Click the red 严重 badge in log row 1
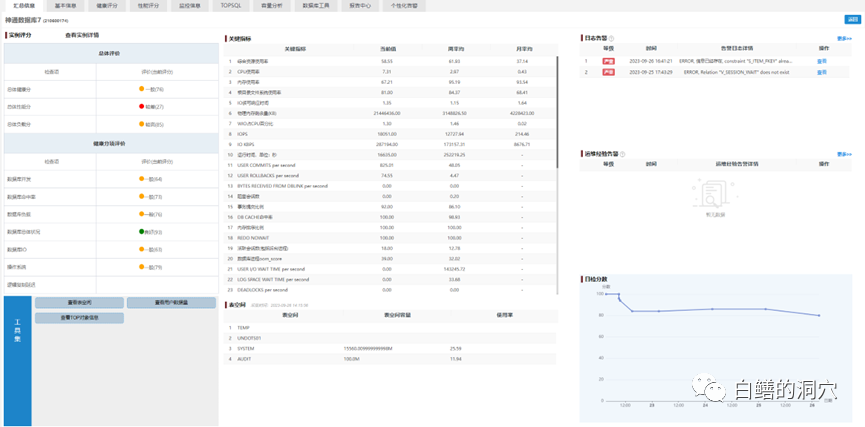Viewport: 865px width, 427px height. (x=608, y=61)
